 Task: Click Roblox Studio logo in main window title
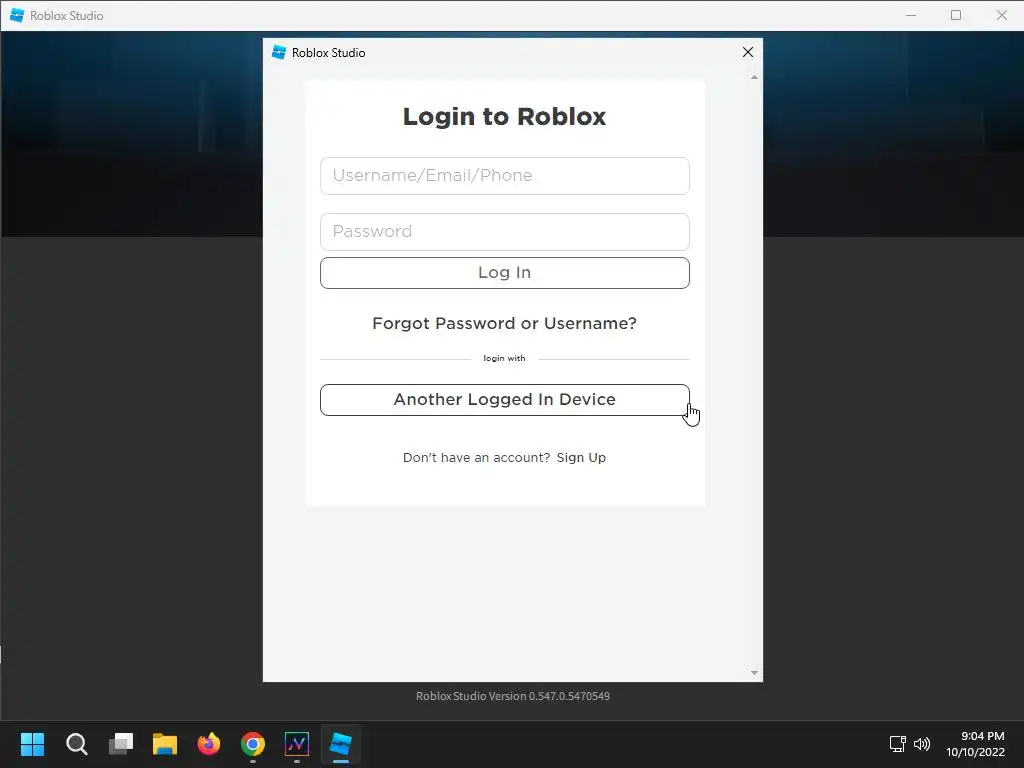pyautogui.click(x=17, y=15)
